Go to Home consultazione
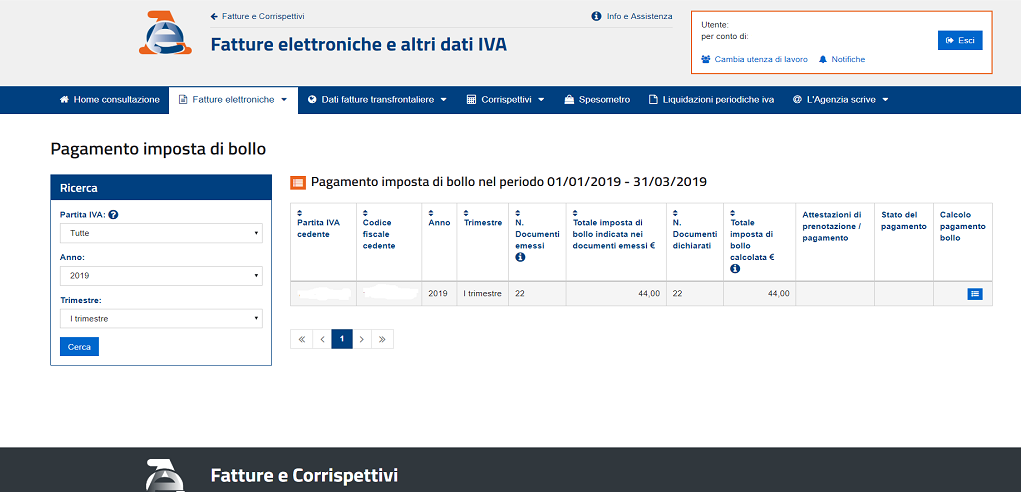This screenshot has height=492, width=1021. (x=110, y=100)
